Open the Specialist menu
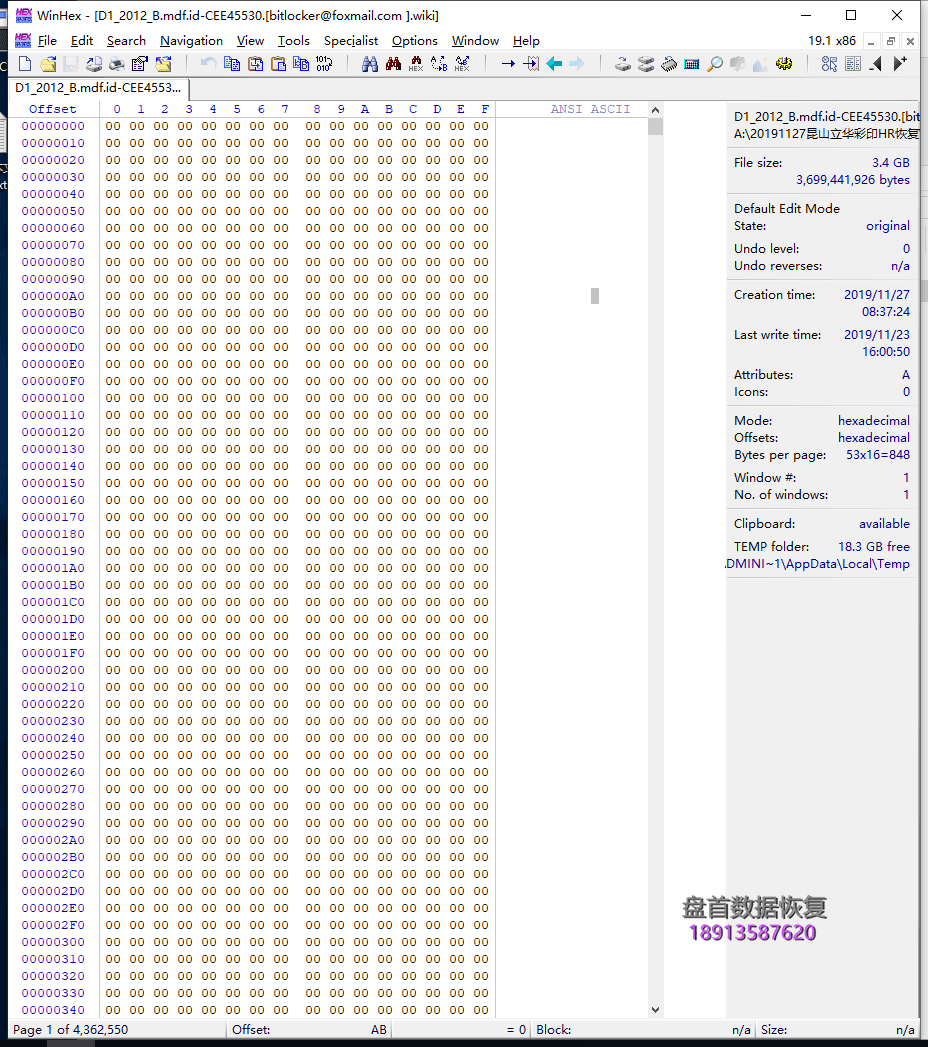This screenshot has width=928, height=1047. [351, 41]
